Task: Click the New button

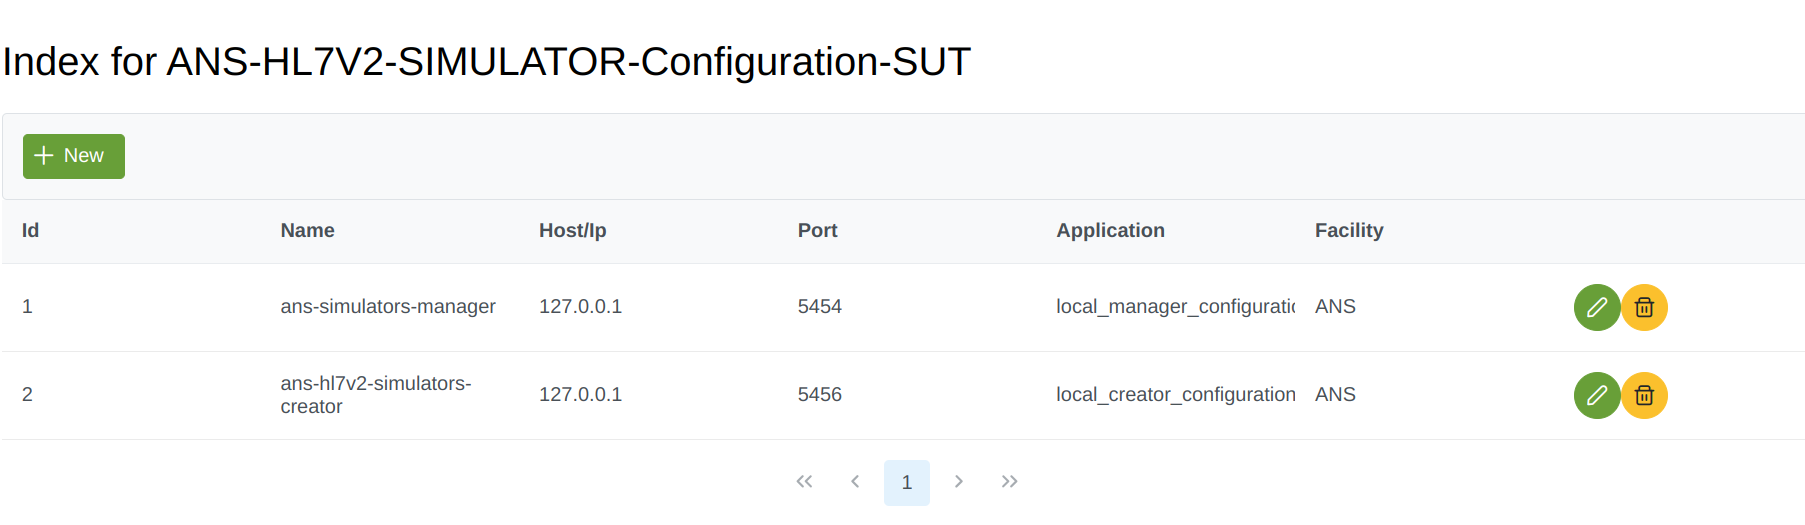Action: click(74, 156)
